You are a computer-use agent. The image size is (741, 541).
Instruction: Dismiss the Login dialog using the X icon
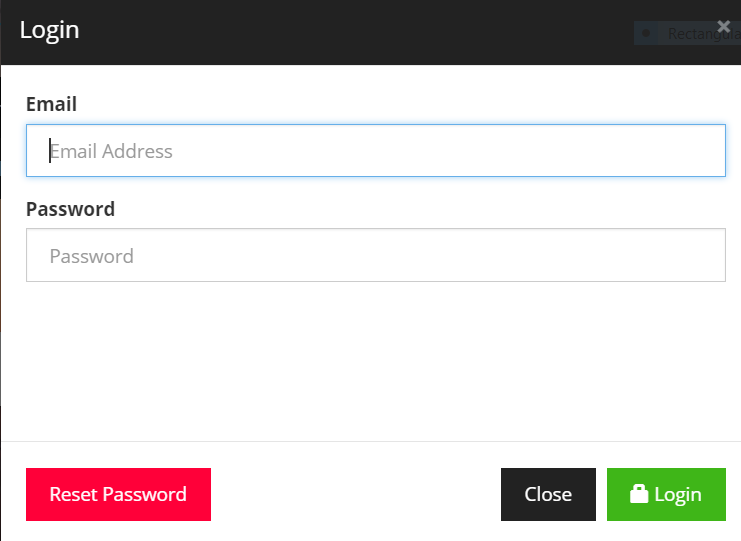[724, 27]
